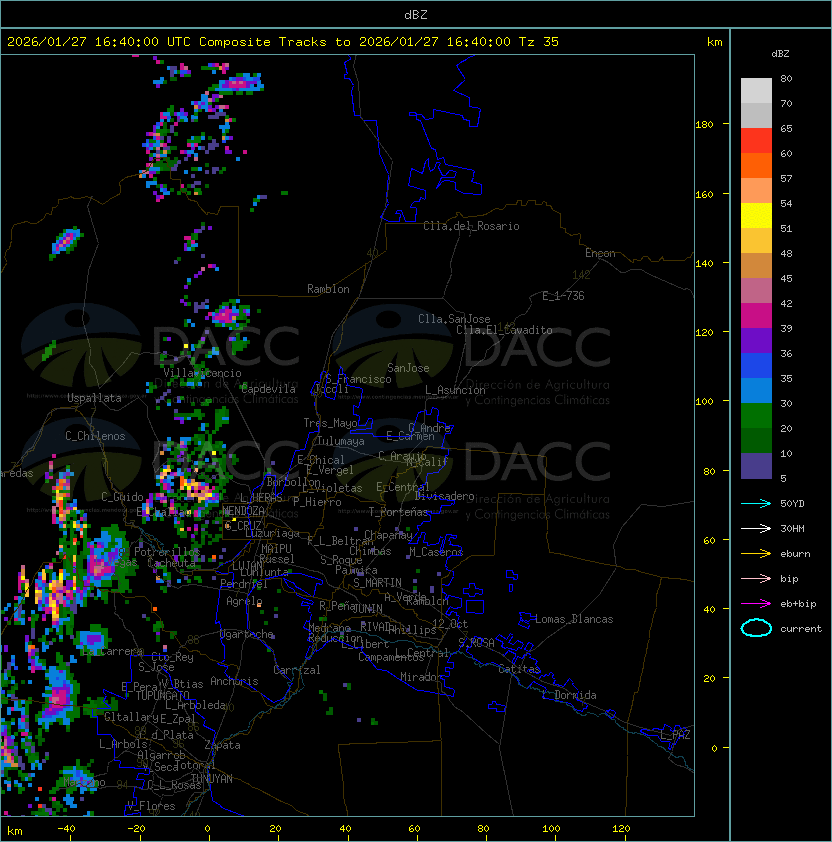Image resolution: width=832 pixels, height=842 pixels.
Task: Click the 'Tres_Mayo' map label
Action: (330, 423)
